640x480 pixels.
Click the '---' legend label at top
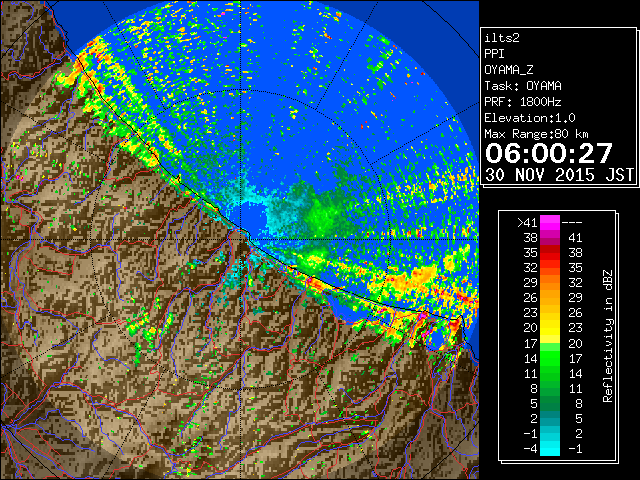[572, 223]
